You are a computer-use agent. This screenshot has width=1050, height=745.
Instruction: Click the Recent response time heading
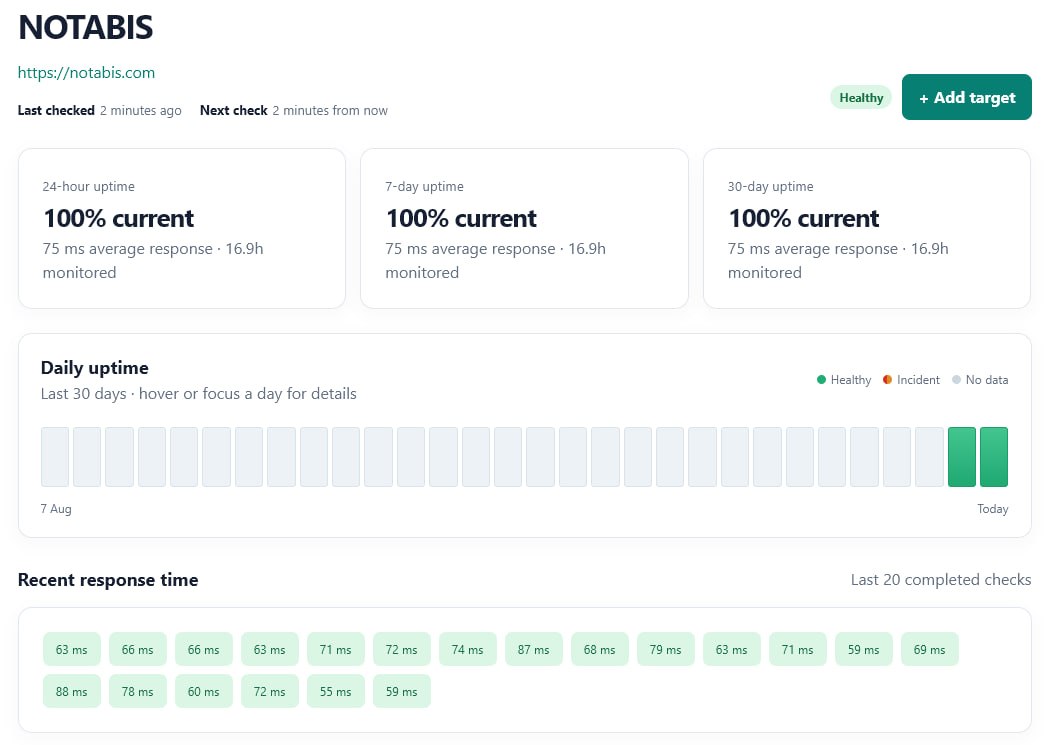pos(108,580)
